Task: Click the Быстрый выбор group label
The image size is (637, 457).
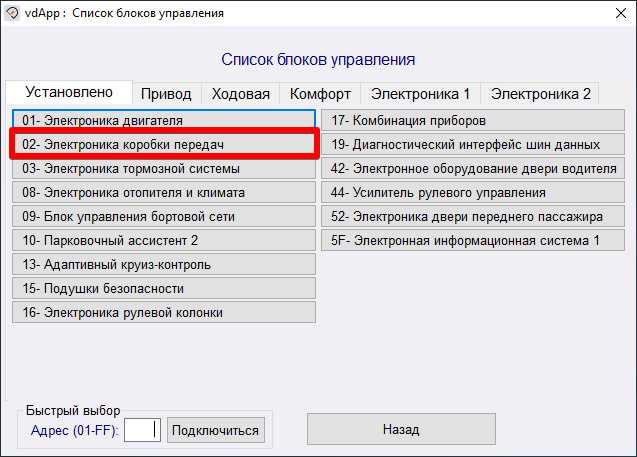Action: (x=73, y=410)
